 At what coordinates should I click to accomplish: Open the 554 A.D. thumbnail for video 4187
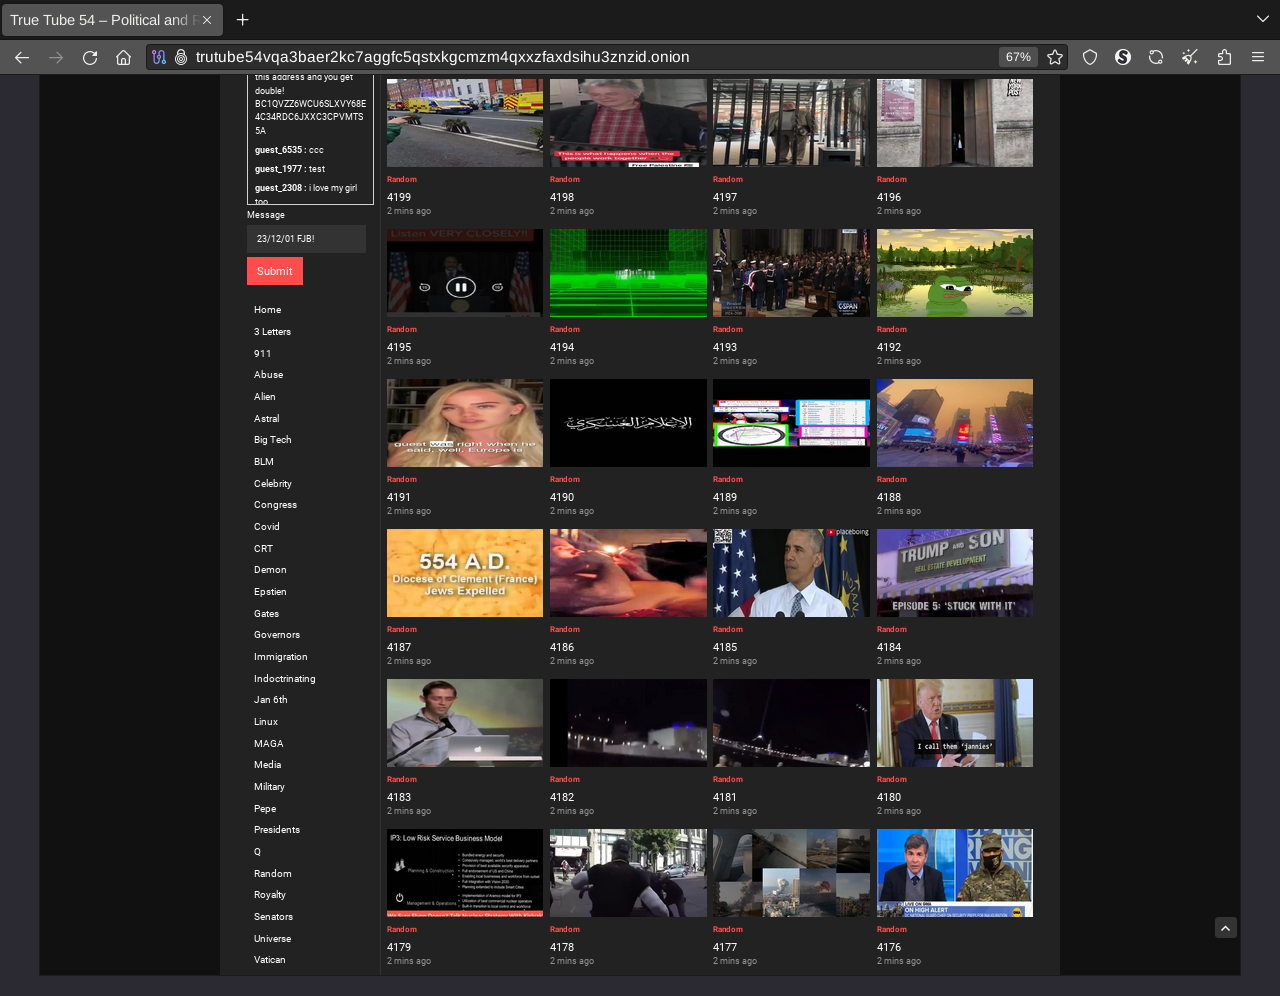[465, 573]
